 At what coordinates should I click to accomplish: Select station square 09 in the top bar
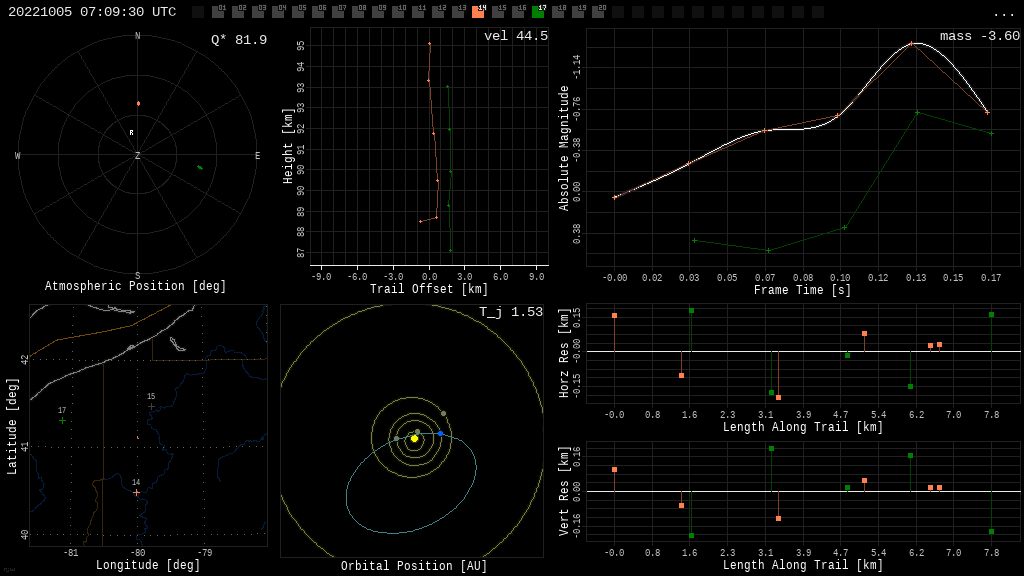tap(377, 12)
